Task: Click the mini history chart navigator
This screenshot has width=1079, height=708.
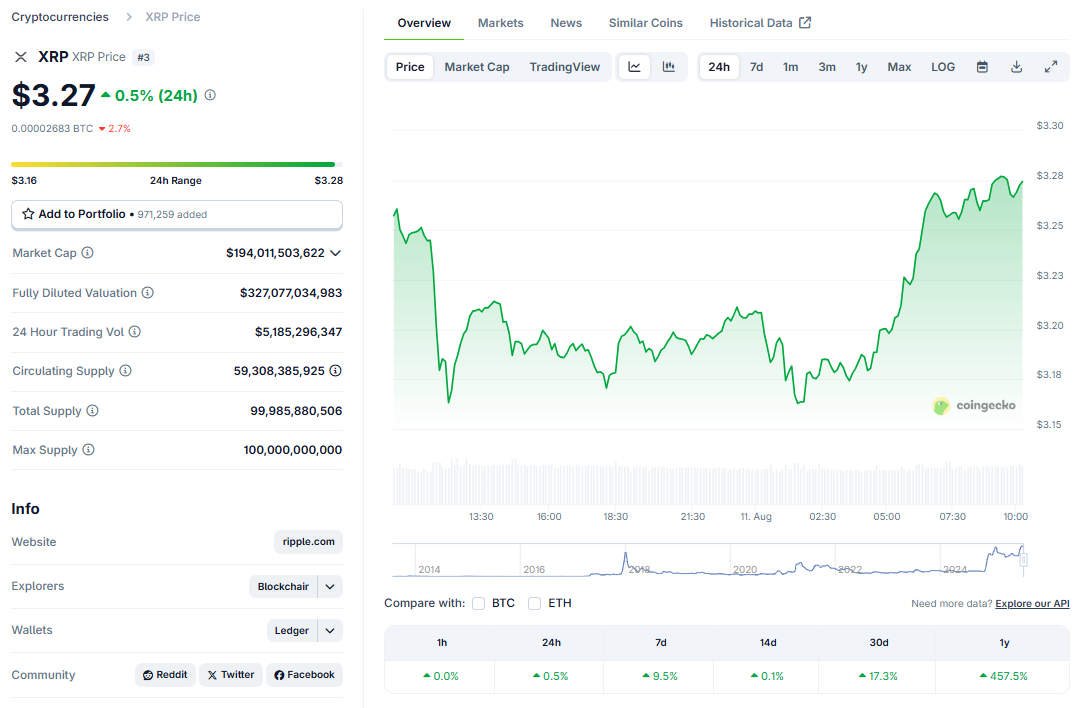Action: tap(709, 560)
